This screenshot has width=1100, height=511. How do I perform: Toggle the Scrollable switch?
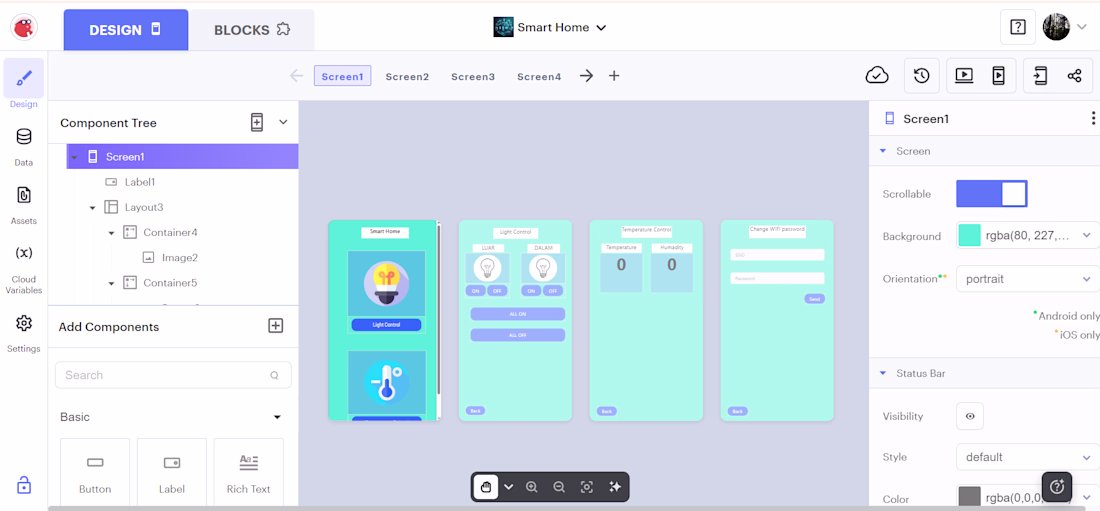(991, 194)
